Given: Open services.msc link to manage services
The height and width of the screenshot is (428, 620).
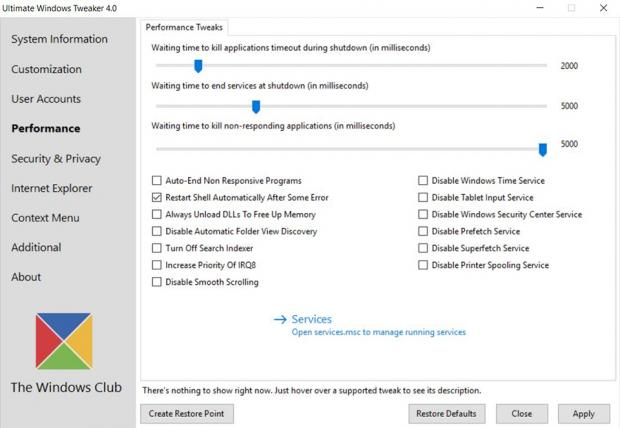Looking at the screenshot, I should [378, 332].
